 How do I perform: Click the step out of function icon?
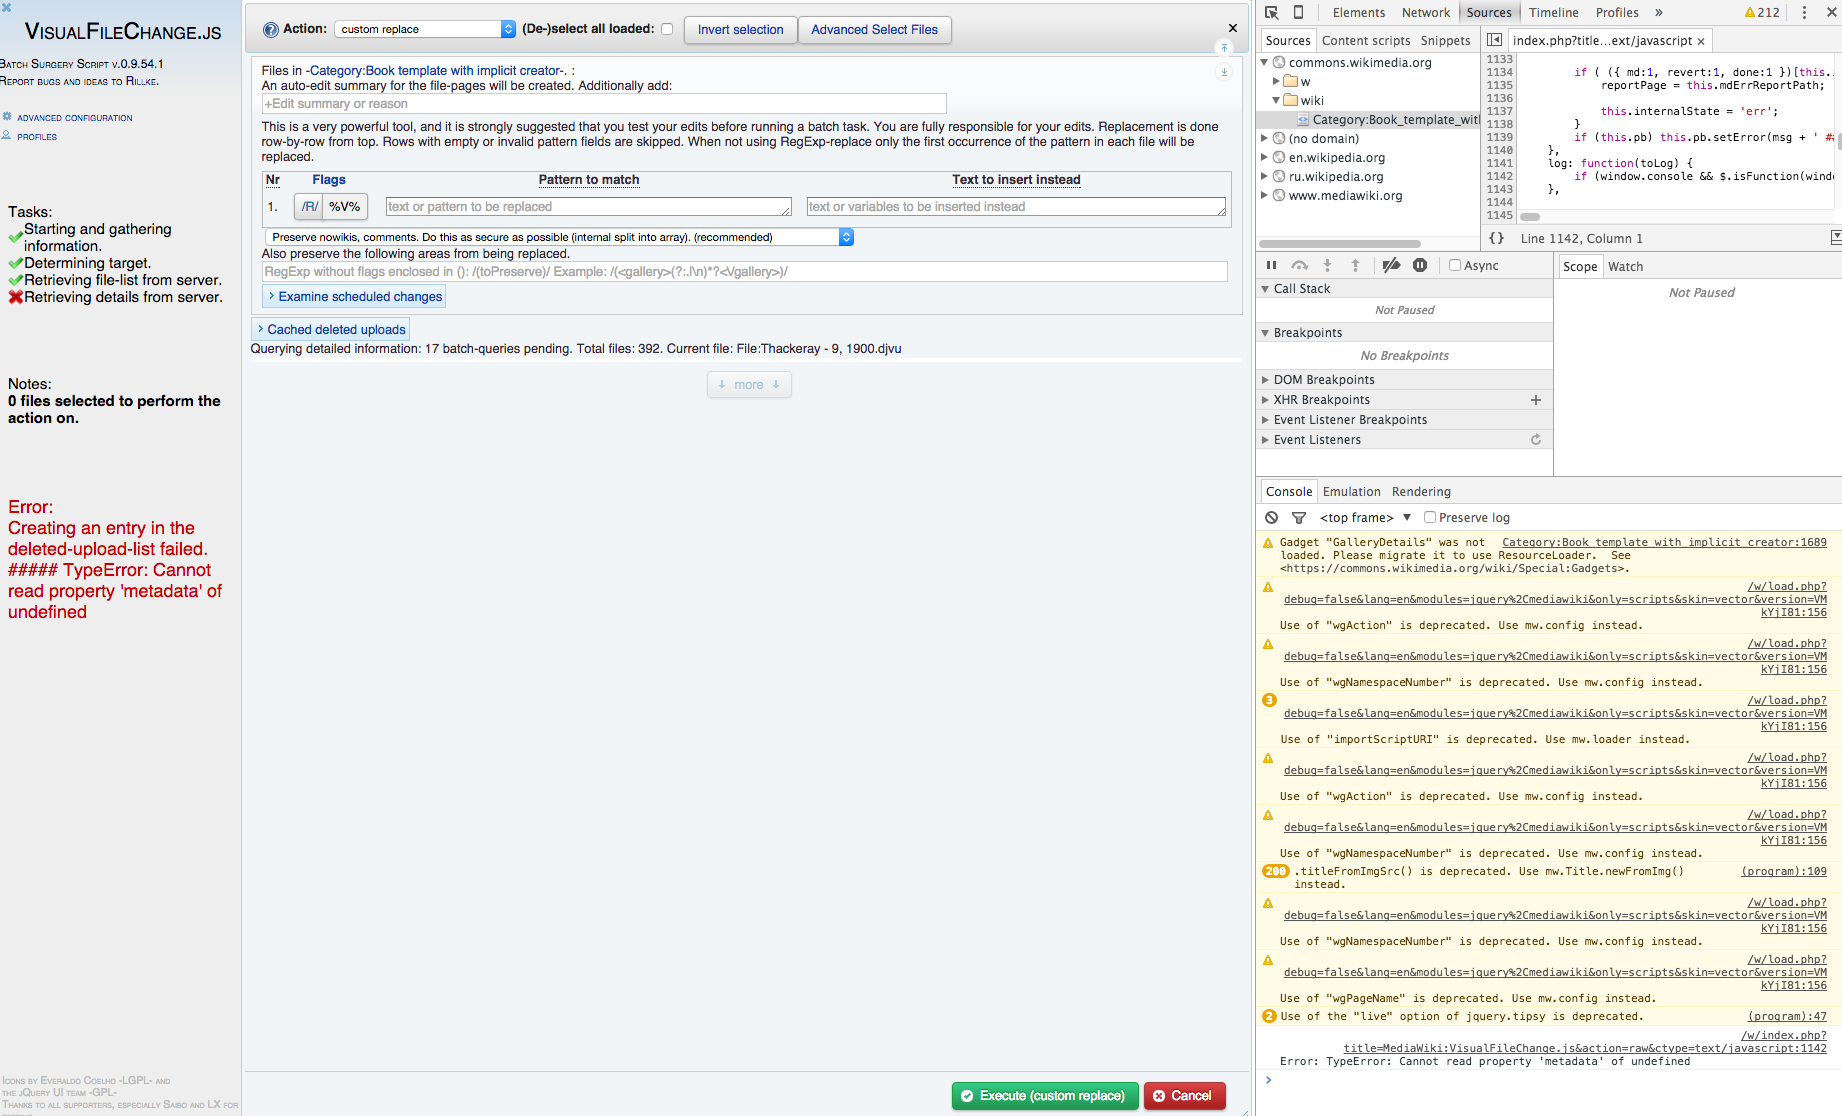[x=1355, y=265]
